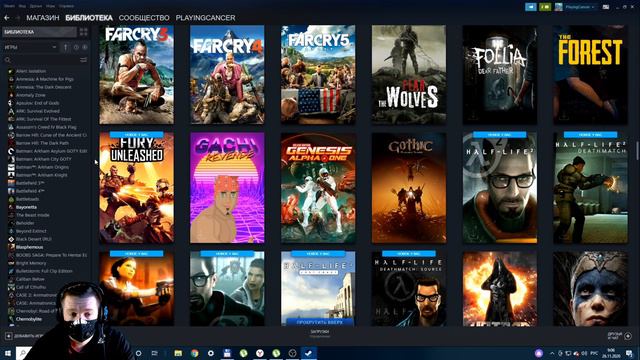Open the Half-Life 2 cover

(x=500, y=188)
